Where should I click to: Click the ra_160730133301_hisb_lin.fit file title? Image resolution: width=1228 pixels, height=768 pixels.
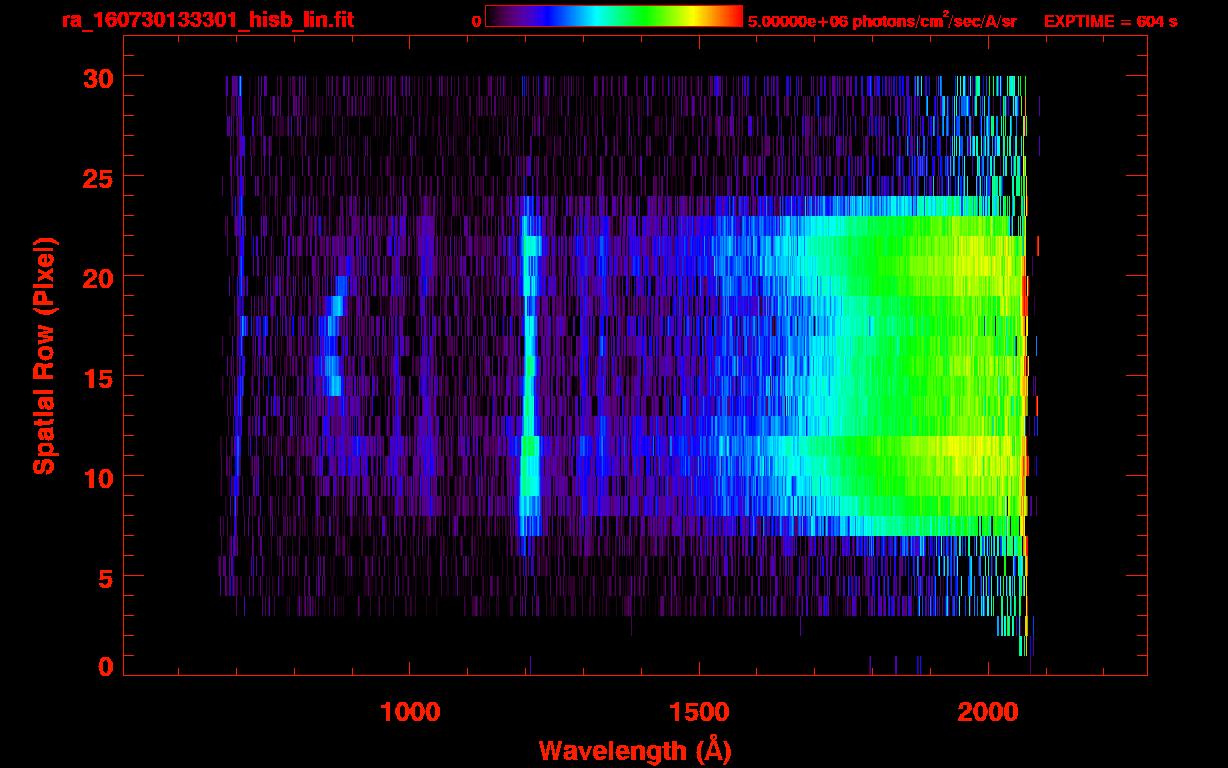[207, 20]
